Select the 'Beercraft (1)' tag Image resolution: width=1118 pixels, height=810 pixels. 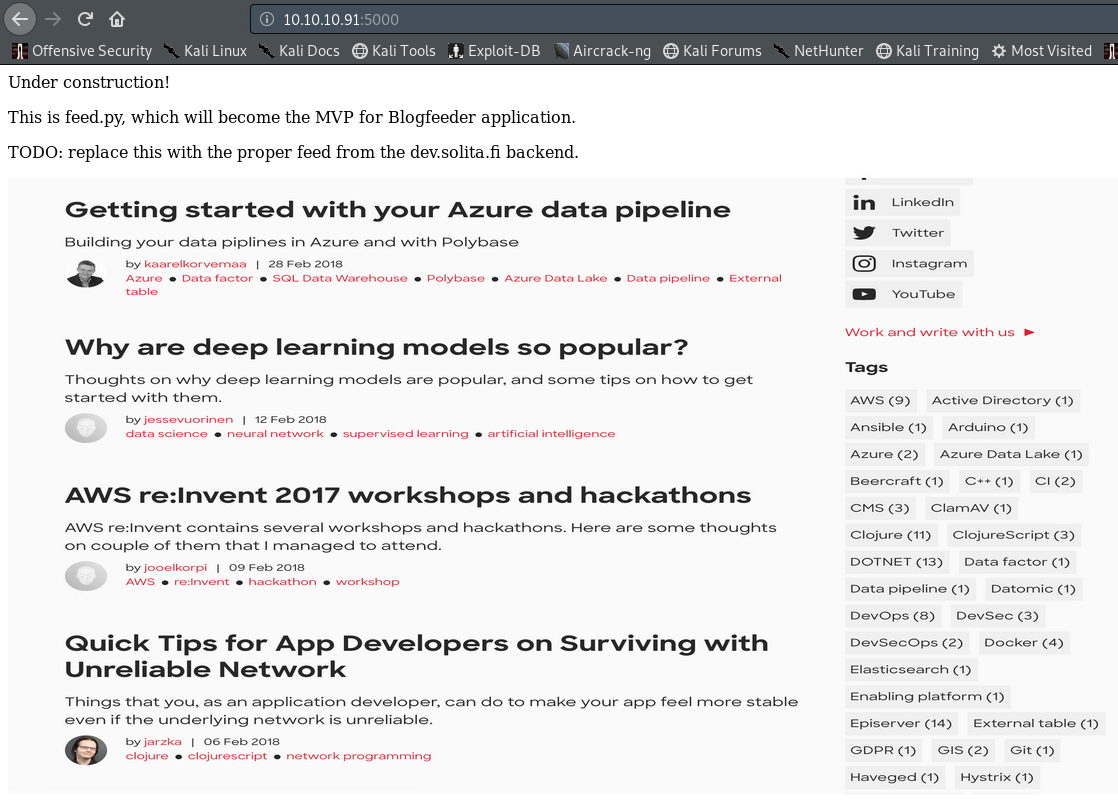coord(896,481)
